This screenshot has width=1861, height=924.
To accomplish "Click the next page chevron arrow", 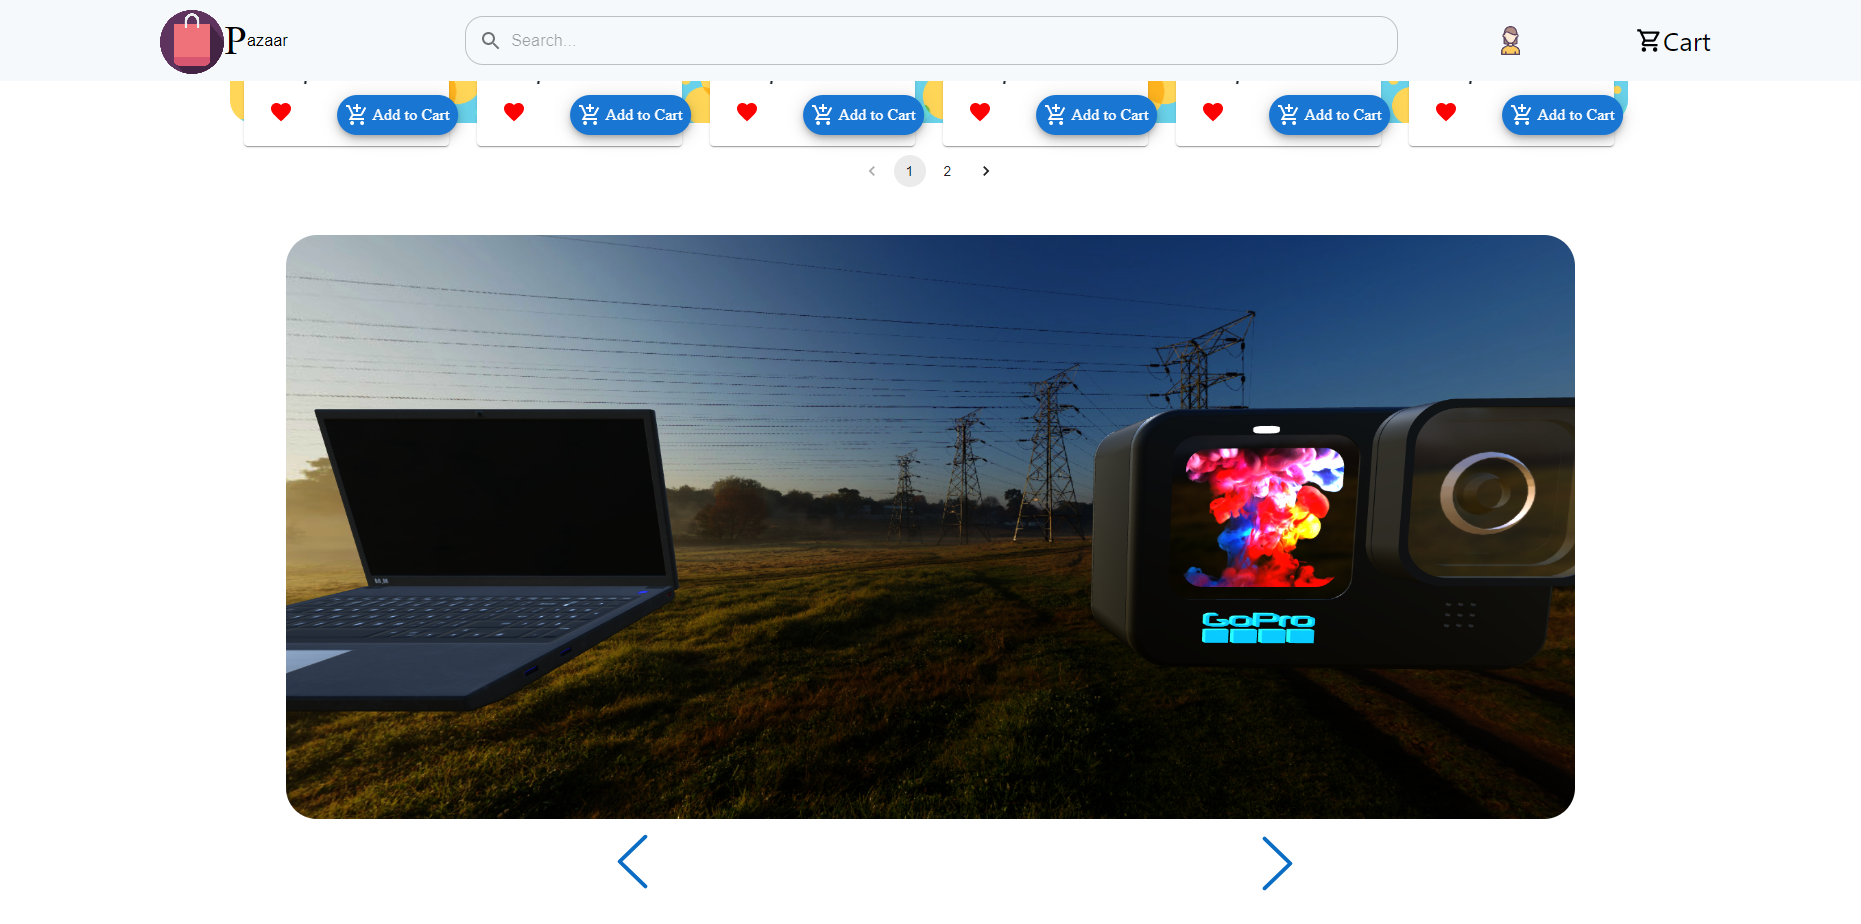I will tap(986, 171).
